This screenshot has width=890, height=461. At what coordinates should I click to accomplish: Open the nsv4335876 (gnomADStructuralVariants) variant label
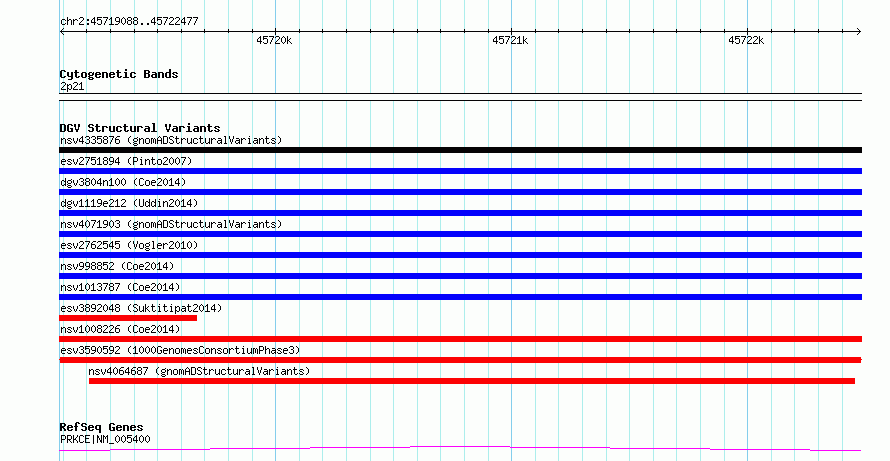pyautogui.click(x=171, y=140)
